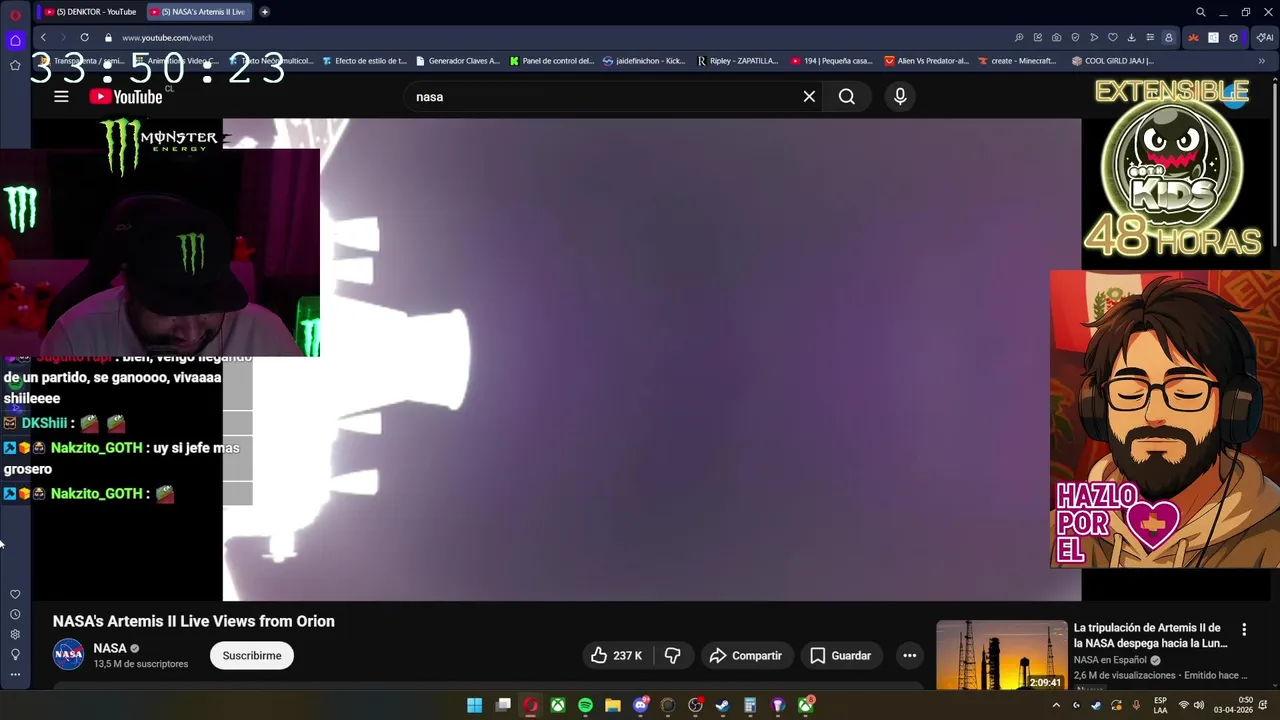The height and width of the screenshot is (720, 1280).
Task: Open the Opera menu logo
Action: tap(15, 14)
